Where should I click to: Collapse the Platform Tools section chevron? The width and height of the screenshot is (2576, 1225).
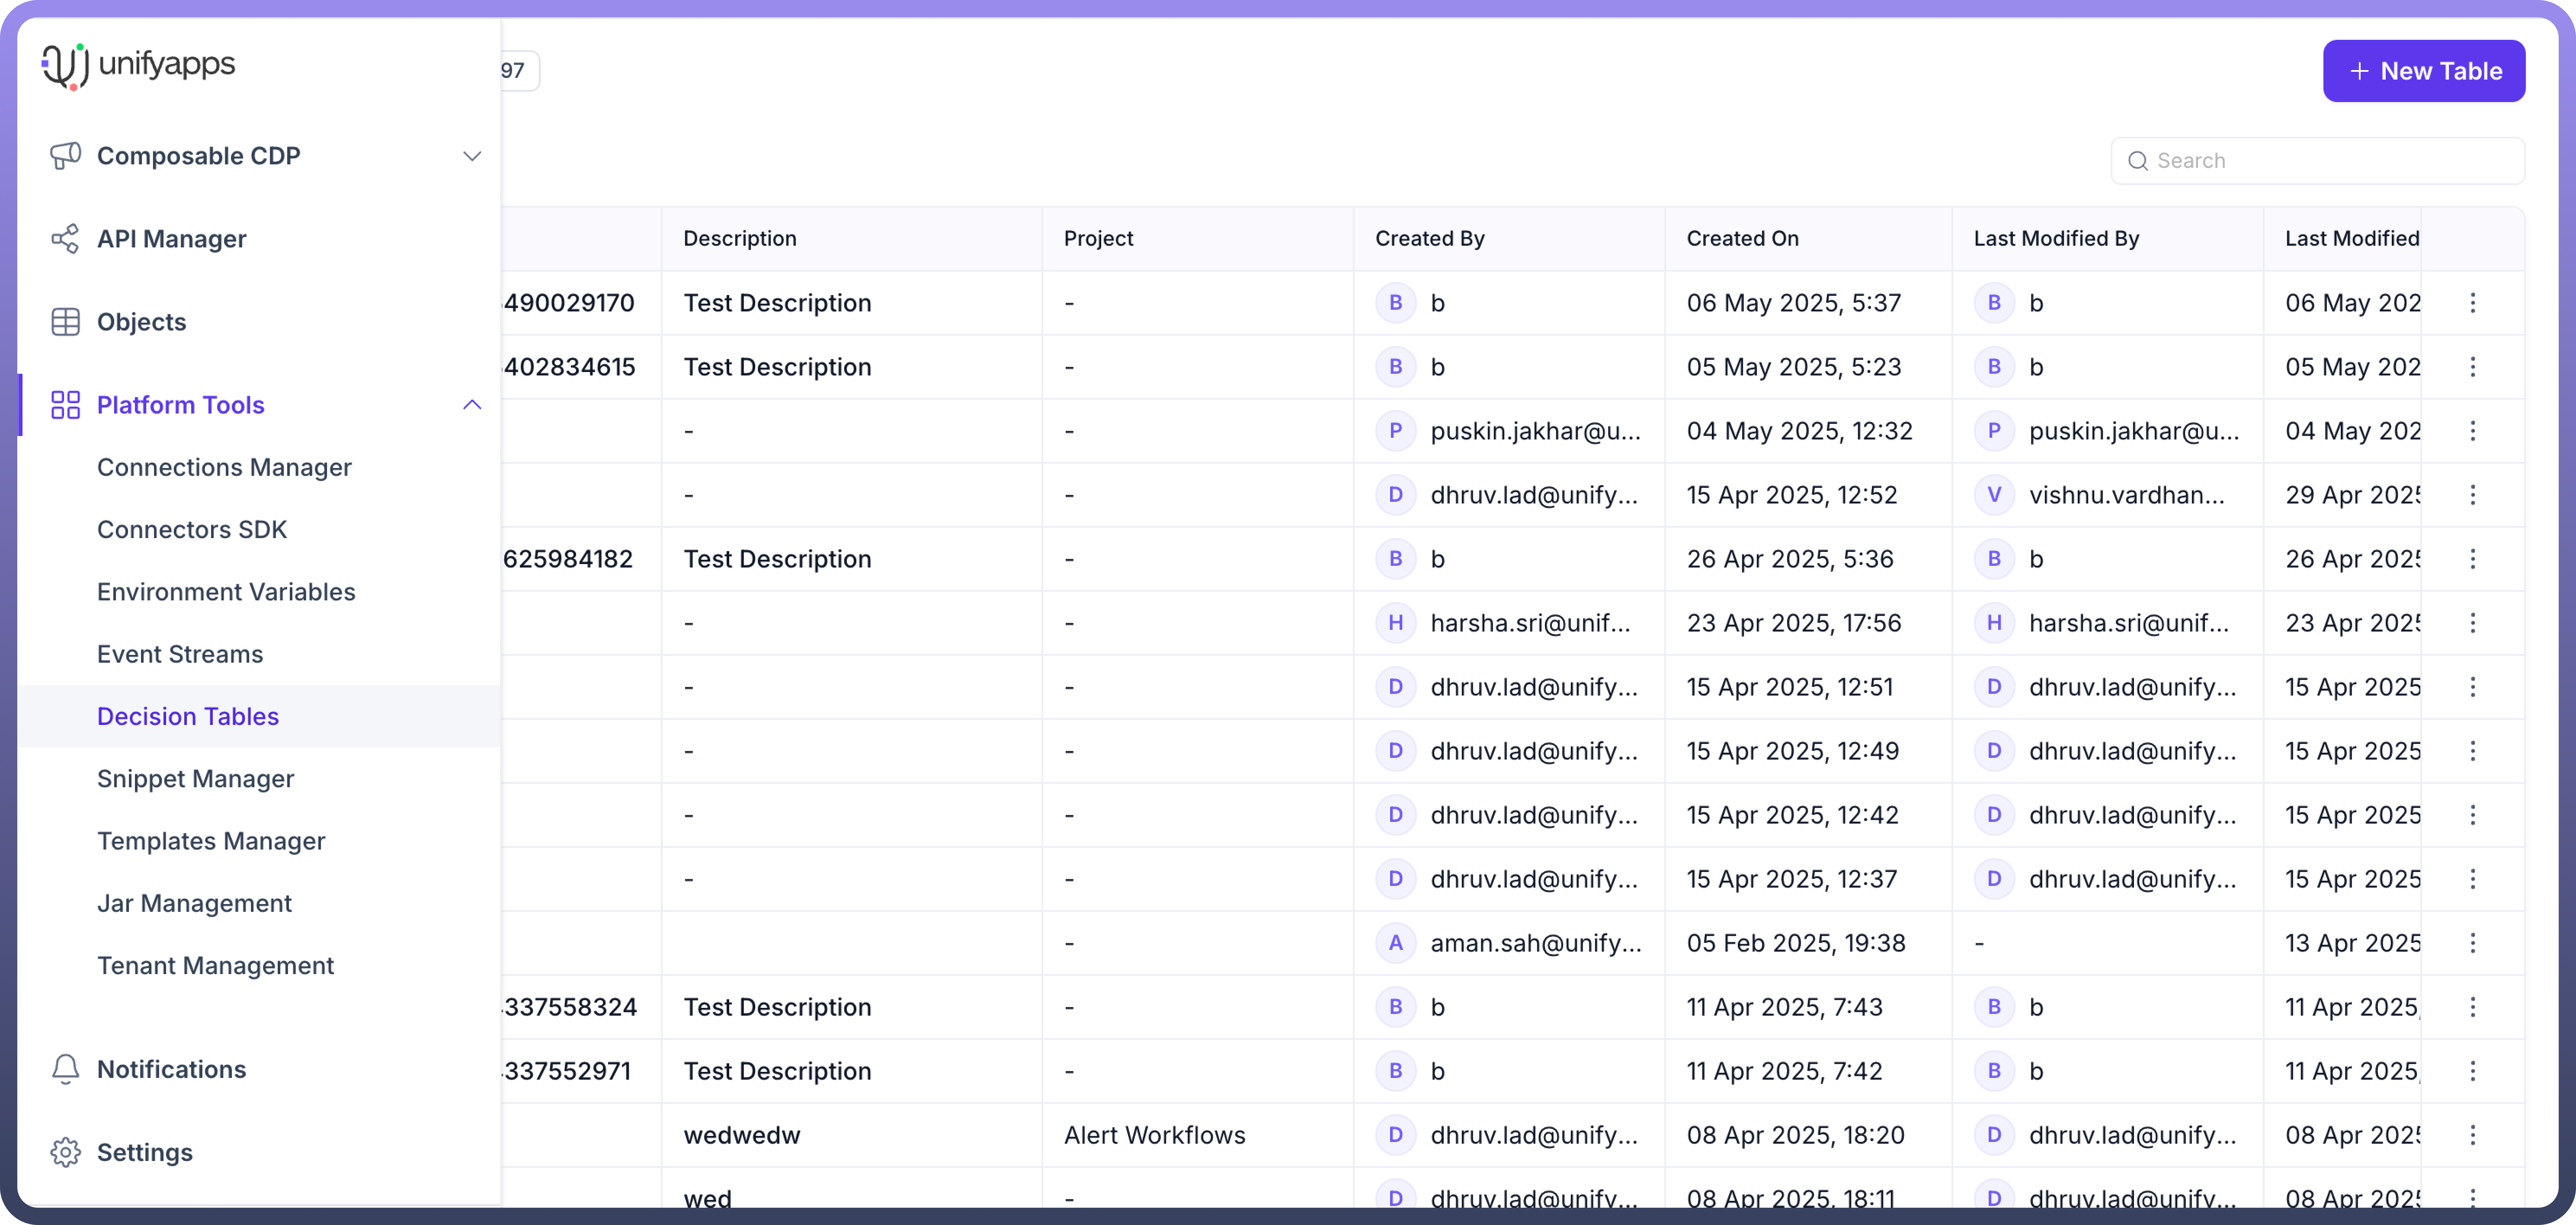pos(472,405)
